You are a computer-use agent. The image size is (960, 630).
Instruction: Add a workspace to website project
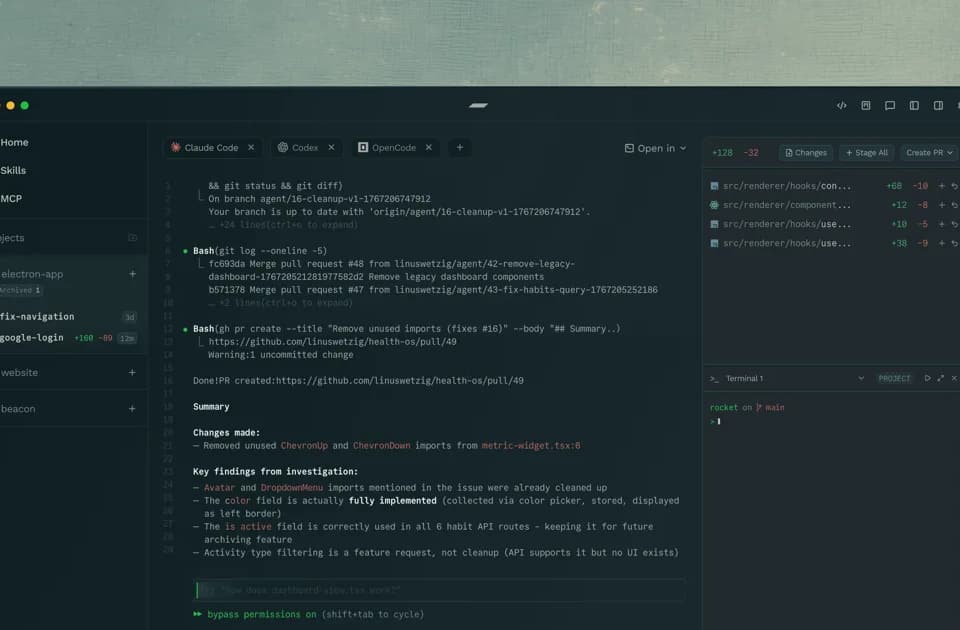click(x=132, y=372)
